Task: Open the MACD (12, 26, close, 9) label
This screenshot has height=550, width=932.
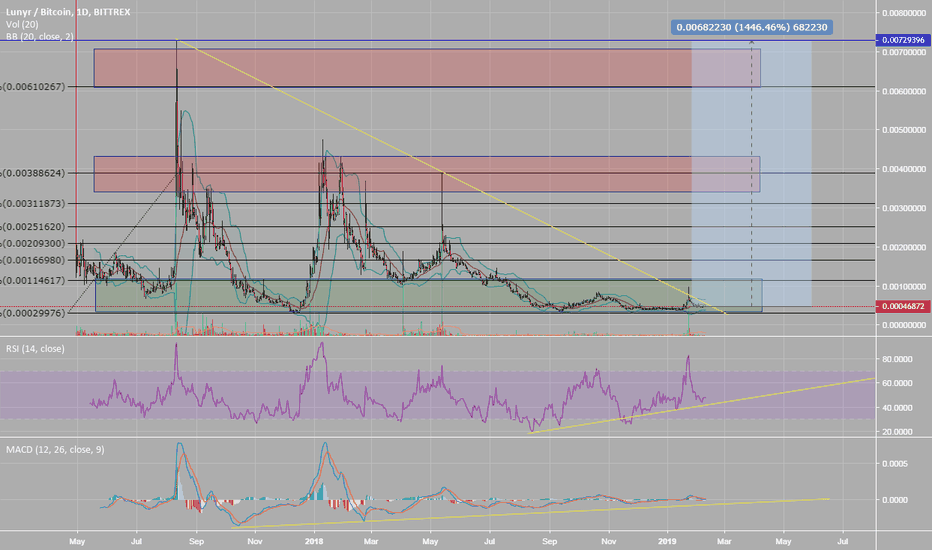Action: pyautogui.click(x=55, y=450)
